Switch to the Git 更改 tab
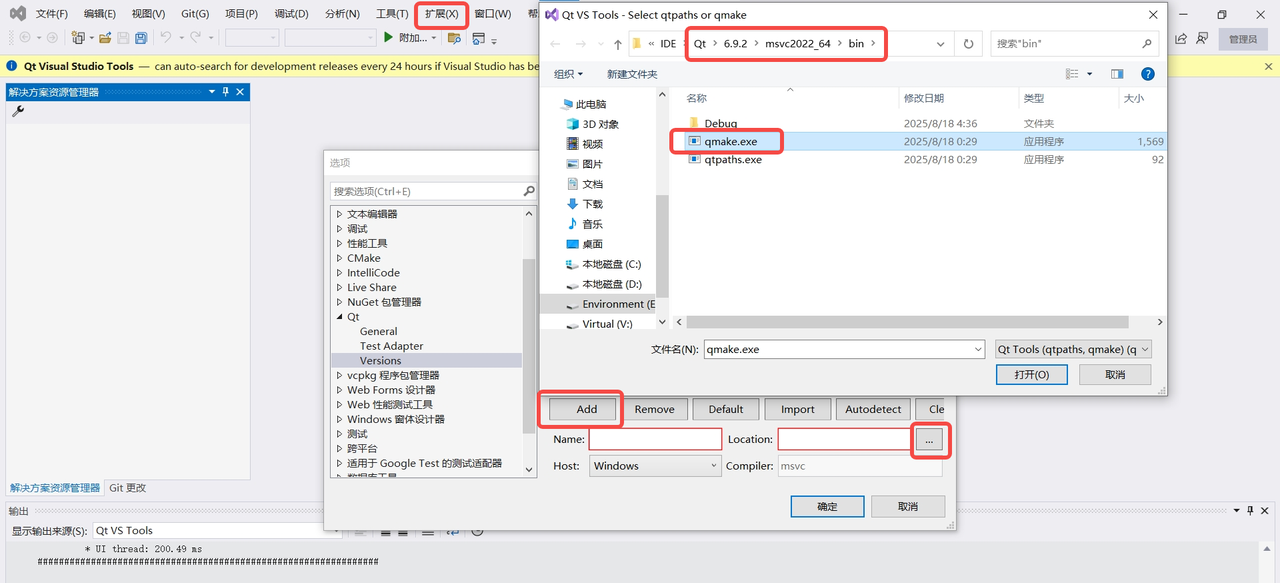This screenshot has height=583, width=1280. coord(128,488)
